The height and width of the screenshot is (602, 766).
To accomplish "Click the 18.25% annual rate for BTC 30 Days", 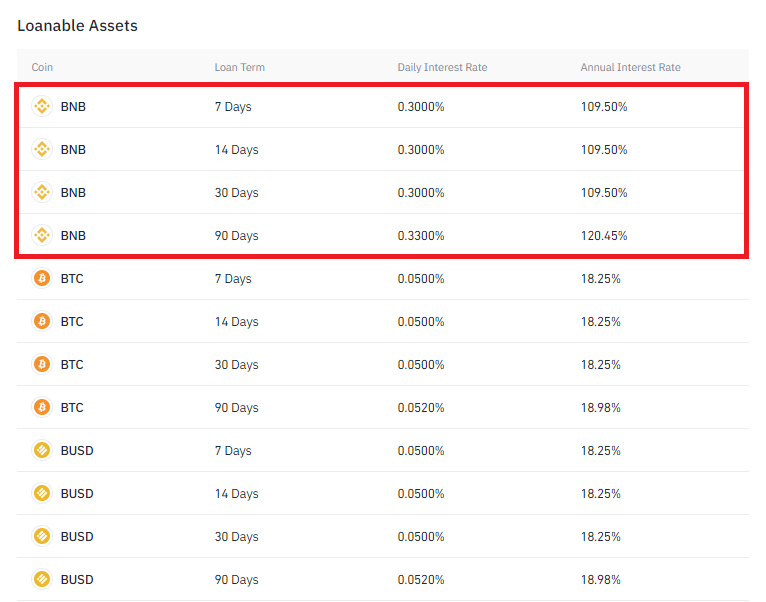I will click(600, 365).
